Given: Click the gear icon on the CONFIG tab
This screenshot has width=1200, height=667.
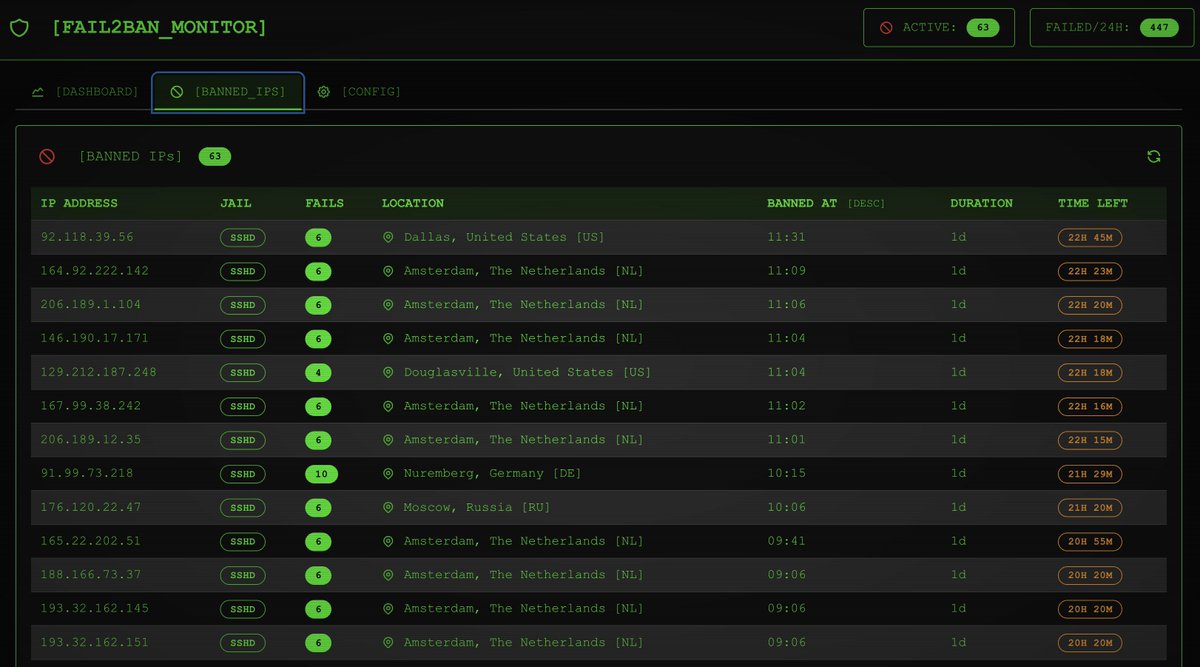Looking at the screenshot, I should coord(324,92).
